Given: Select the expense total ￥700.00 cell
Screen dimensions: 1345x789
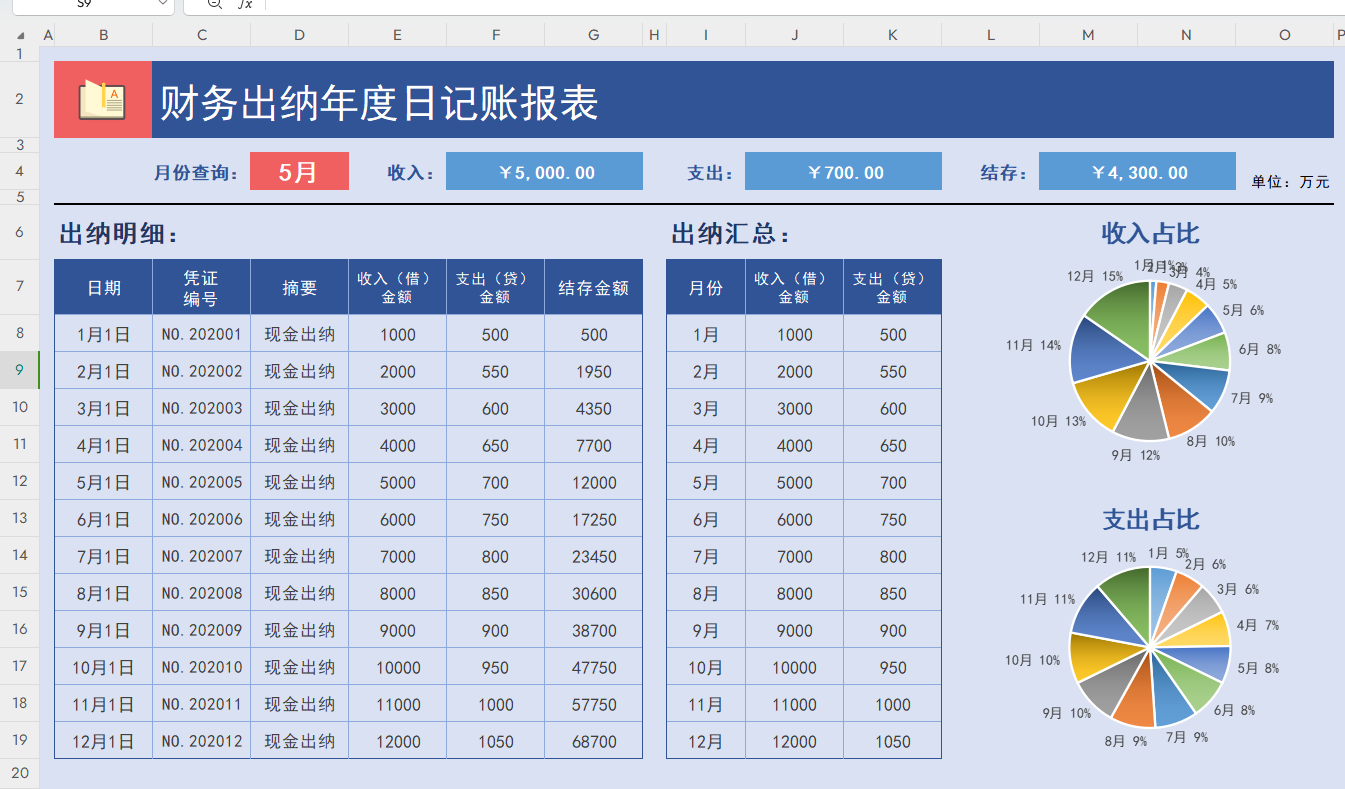Looking at the screenshot, I should click(843, 171).
